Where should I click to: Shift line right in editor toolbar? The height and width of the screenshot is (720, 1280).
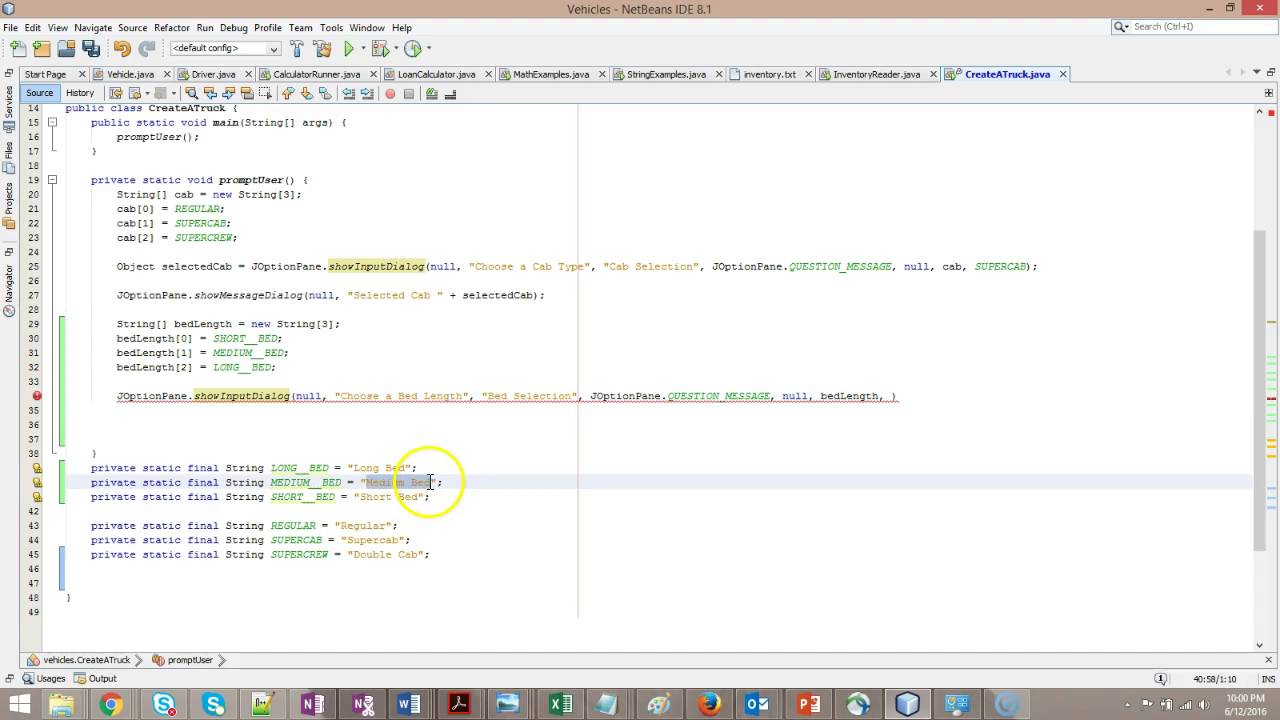point(367,93)
